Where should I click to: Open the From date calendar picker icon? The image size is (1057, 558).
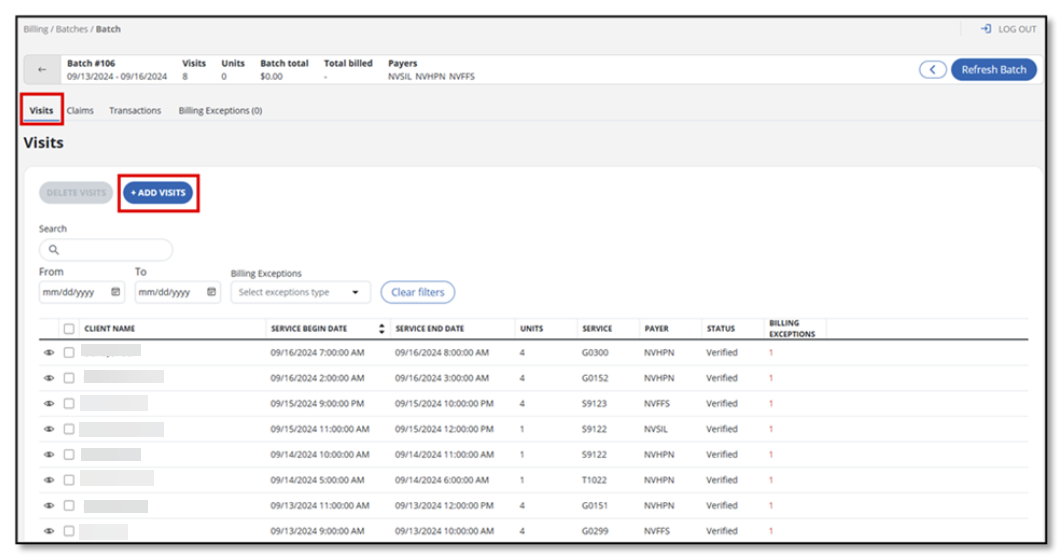[x=116, y=292]
